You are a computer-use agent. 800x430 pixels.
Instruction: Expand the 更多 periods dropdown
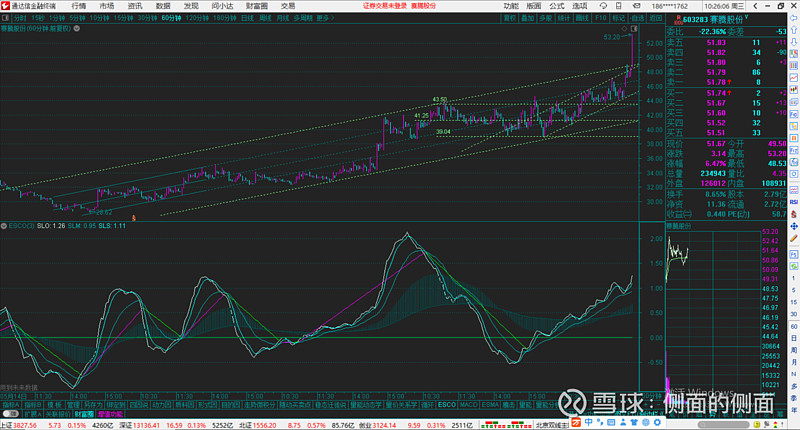coord(323,17)
